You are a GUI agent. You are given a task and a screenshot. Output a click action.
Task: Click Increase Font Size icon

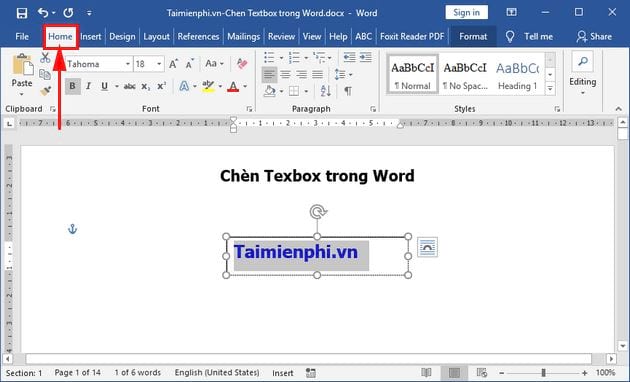tap(173, 64)
